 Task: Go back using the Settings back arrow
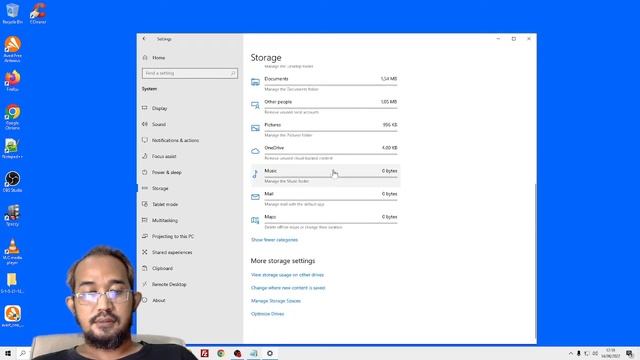click(x=144, y=39)
